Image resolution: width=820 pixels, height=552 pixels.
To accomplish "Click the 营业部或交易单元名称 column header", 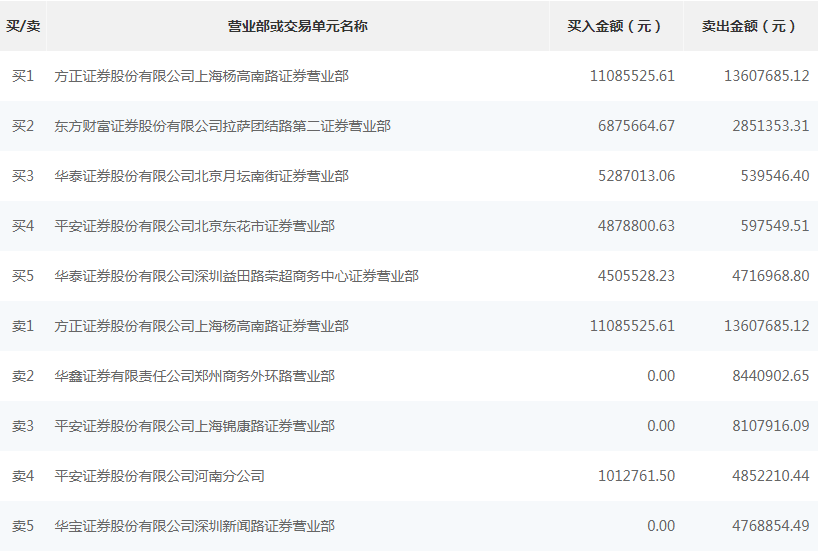I will [298, 26].
